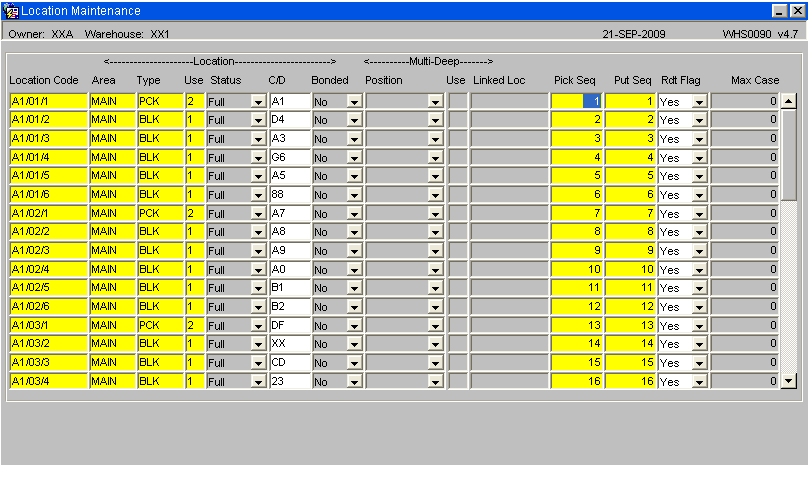Click Type field PCK in row A1/02/1
Image resolution: width=809 pixels, height=500 pixels.
tap(160, 213)
